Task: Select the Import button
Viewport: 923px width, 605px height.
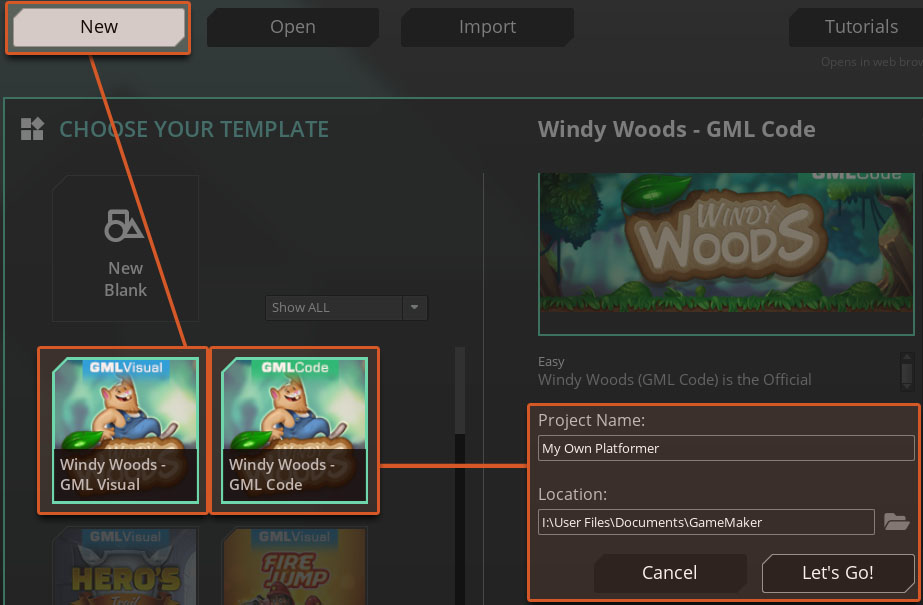Action: 487,27
